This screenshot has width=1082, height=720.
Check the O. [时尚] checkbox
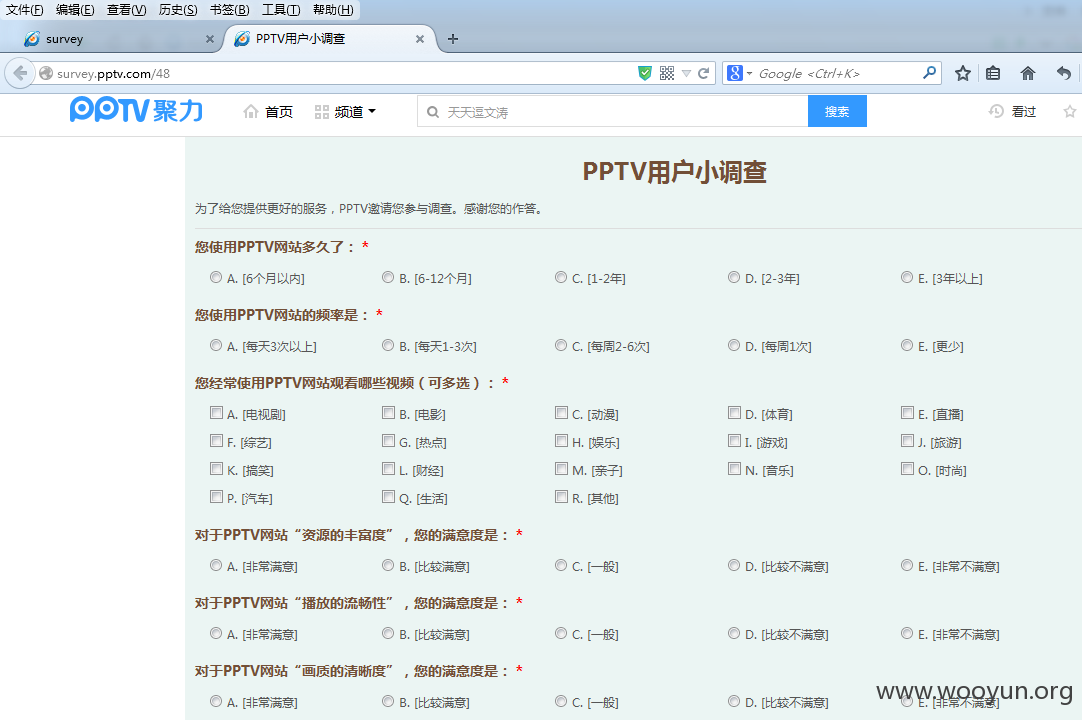[907, 469]
